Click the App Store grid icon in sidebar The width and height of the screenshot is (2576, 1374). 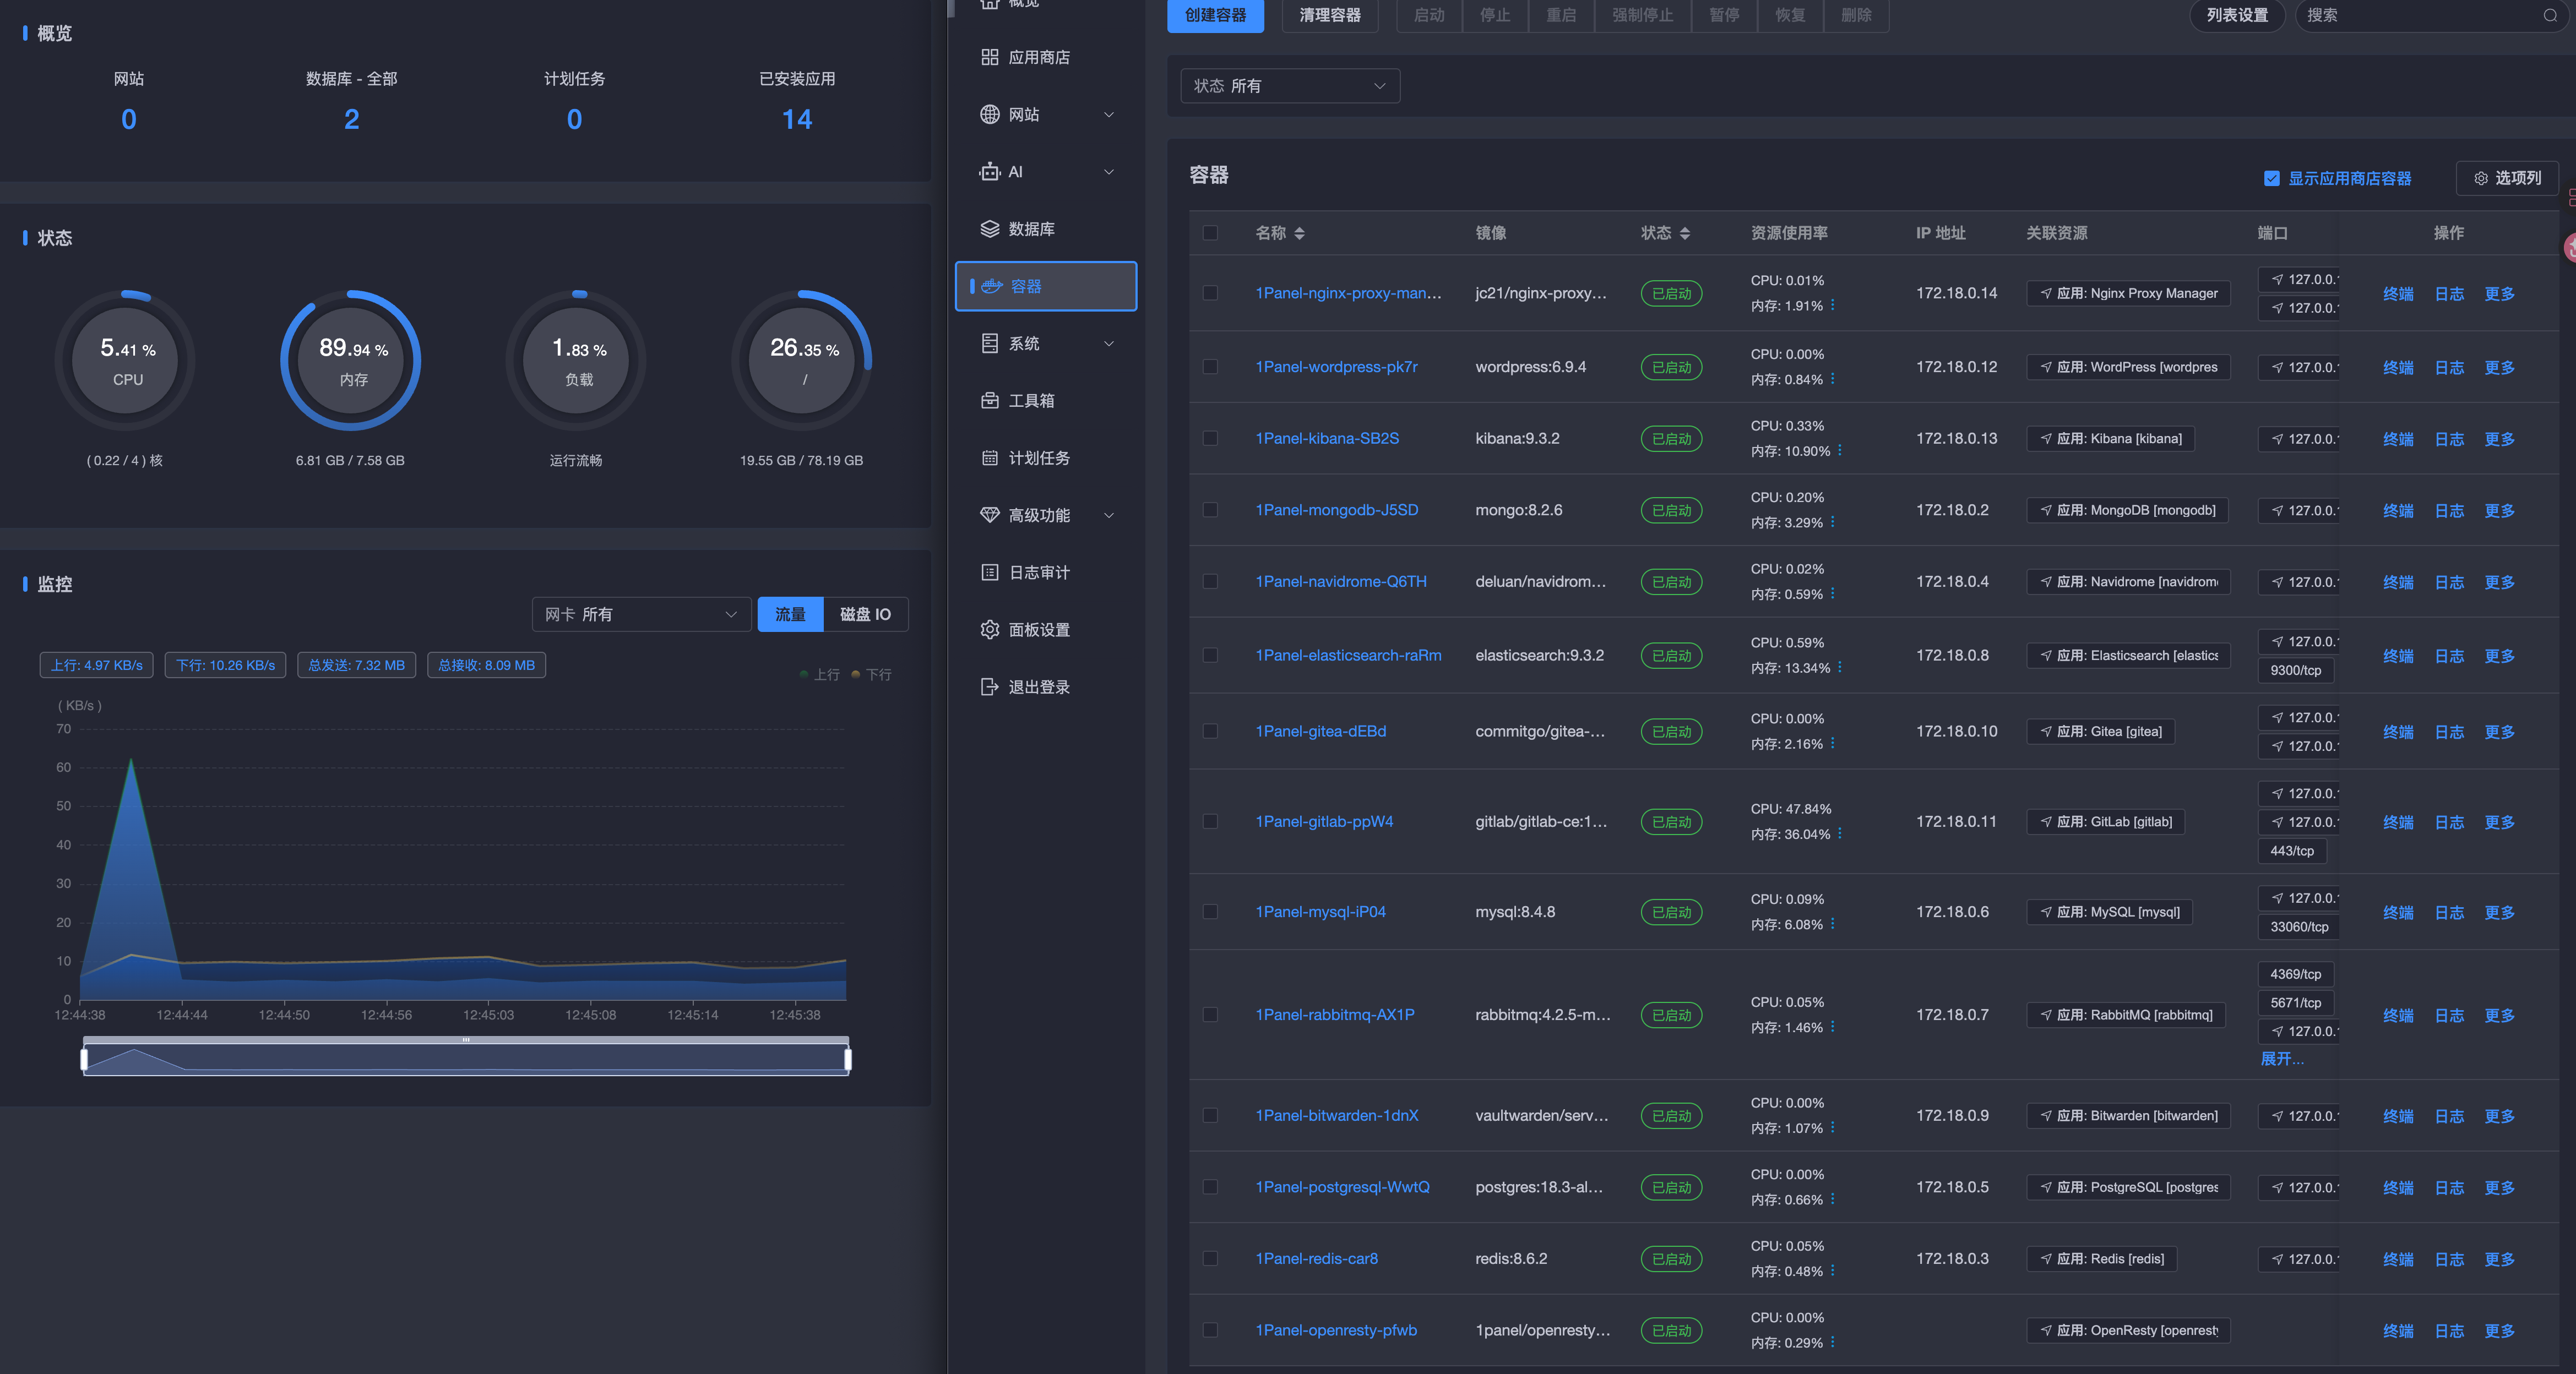coord(989,57)
